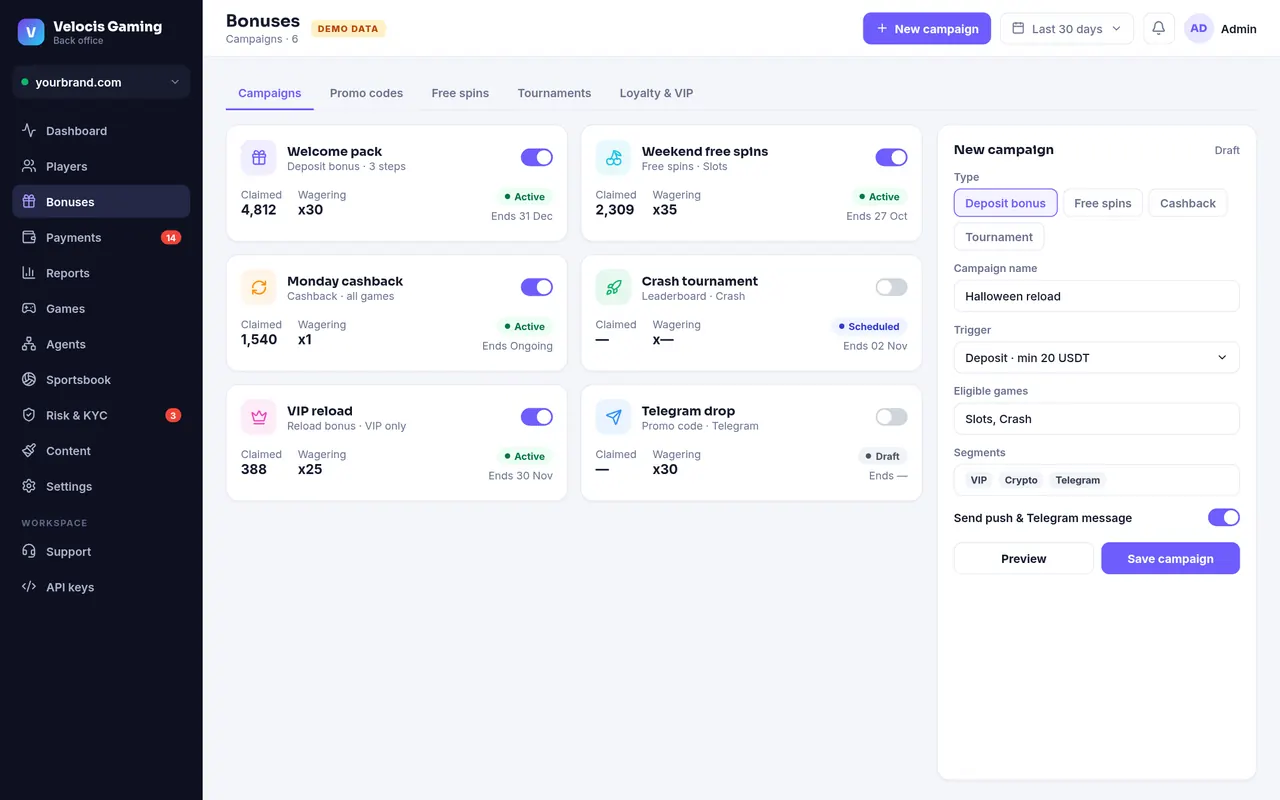Open the Settings gear icon
This screenshot has height=800, width=1280.
point(29,486)
